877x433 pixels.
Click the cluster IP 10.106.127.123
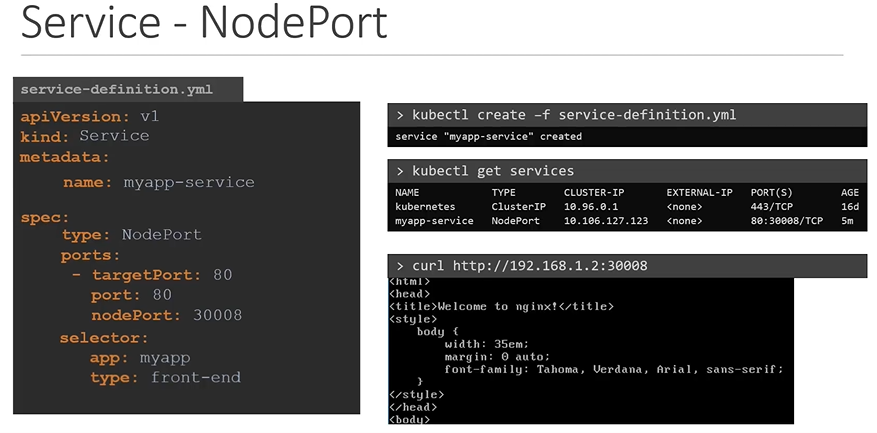pos(606,220)
